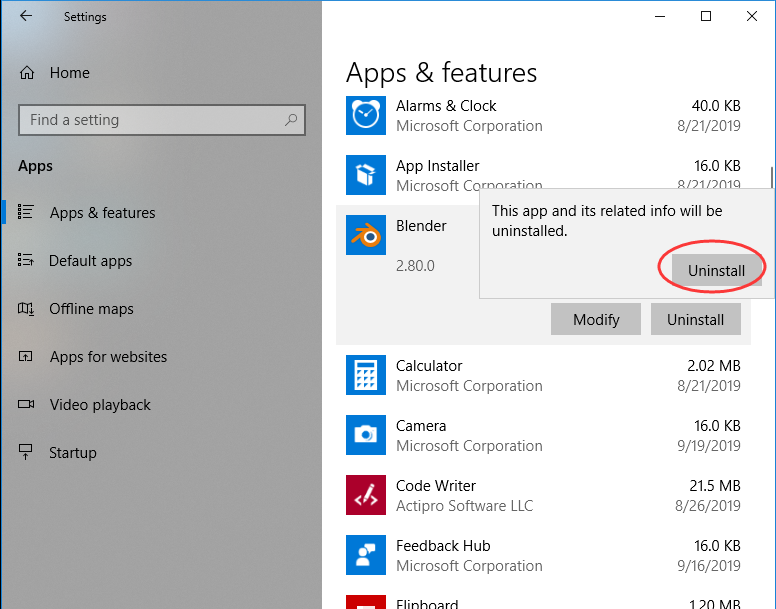Click the 8/26/2019 install date

(x=708, y=506)
